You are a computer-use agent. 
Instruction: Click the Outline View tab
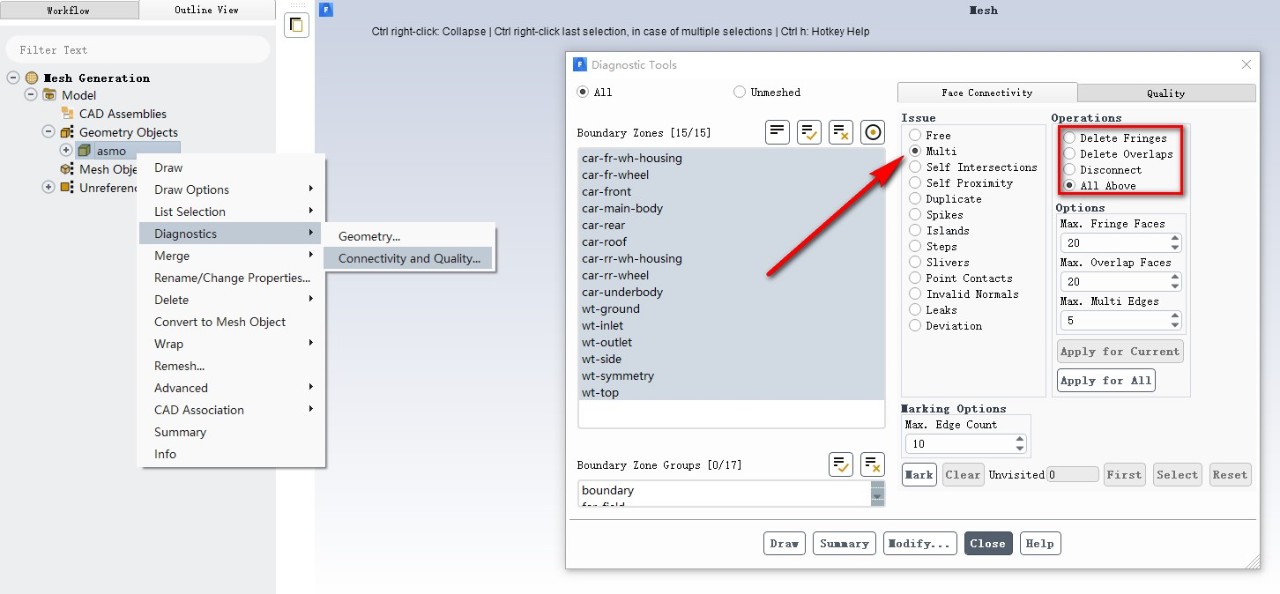(207, 10)
